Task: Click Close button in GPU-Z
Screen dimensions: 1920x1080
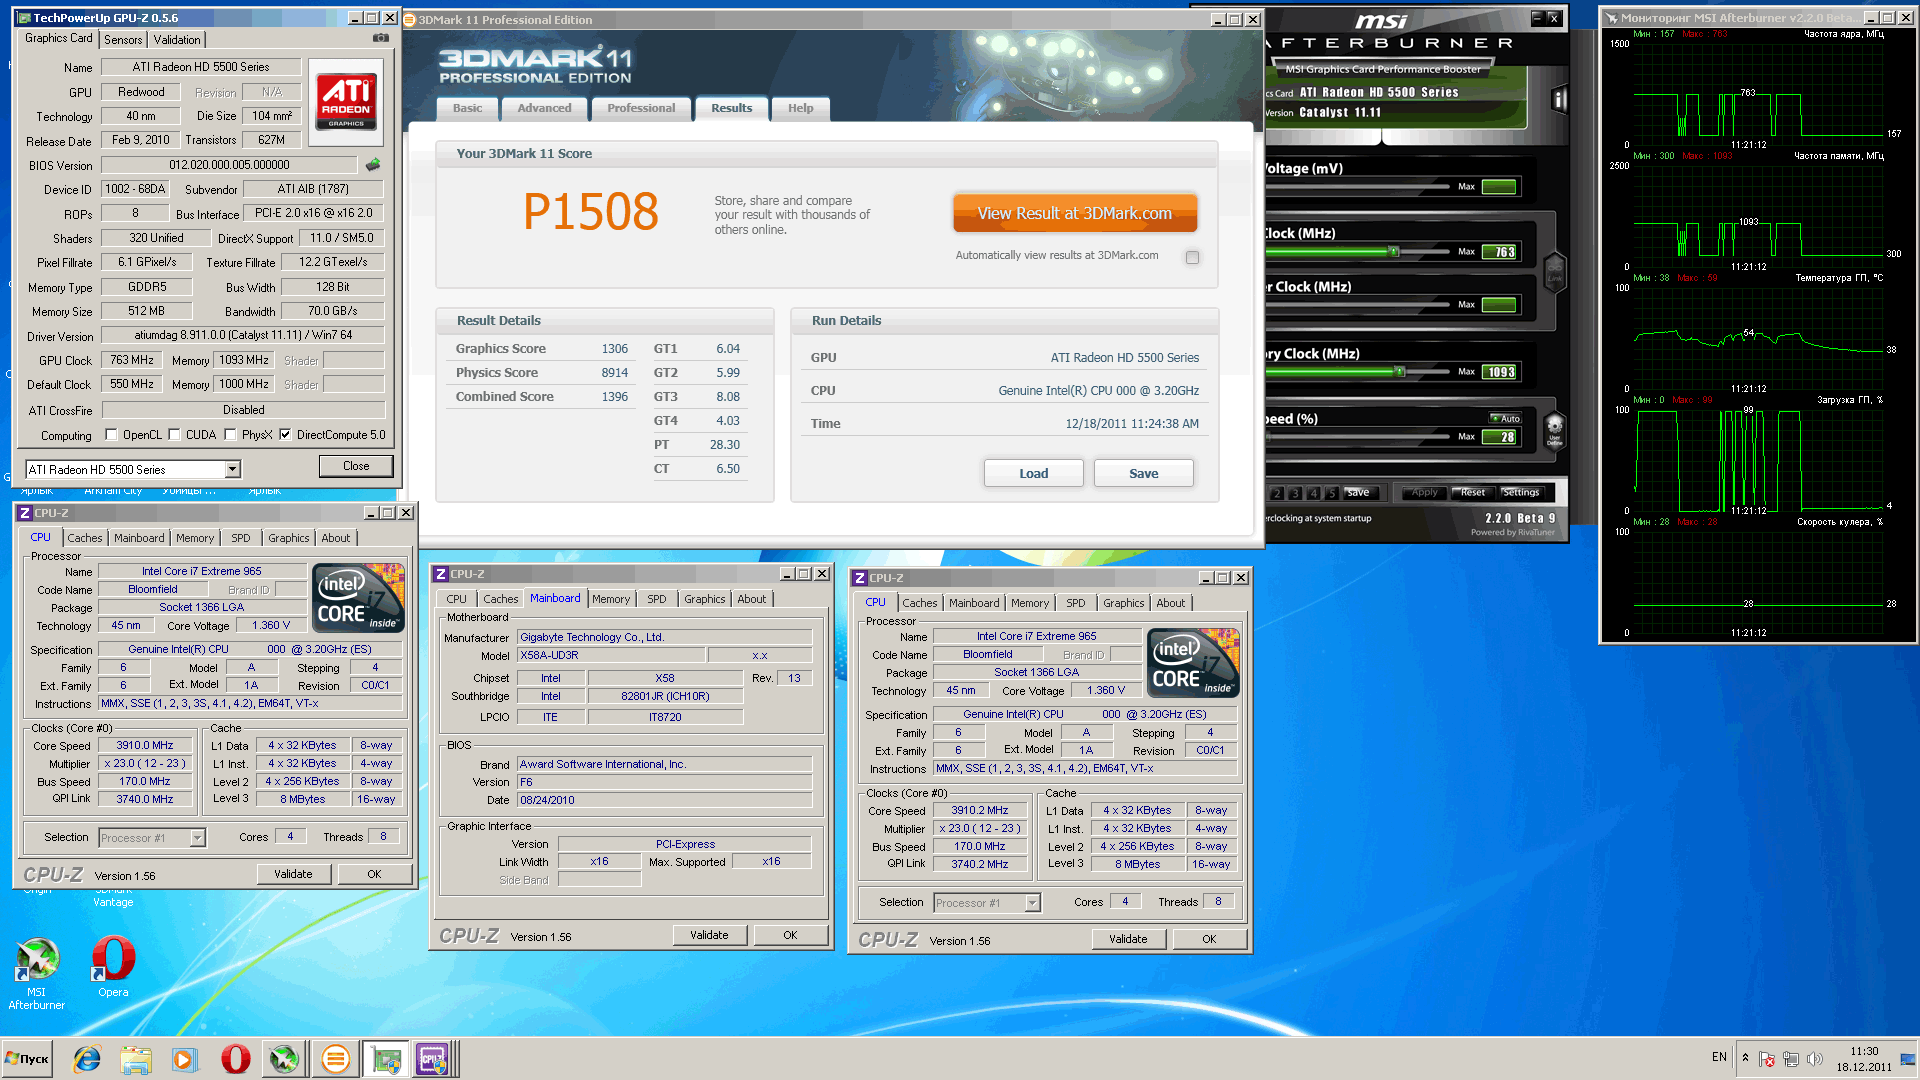Action: coord(356,466)
